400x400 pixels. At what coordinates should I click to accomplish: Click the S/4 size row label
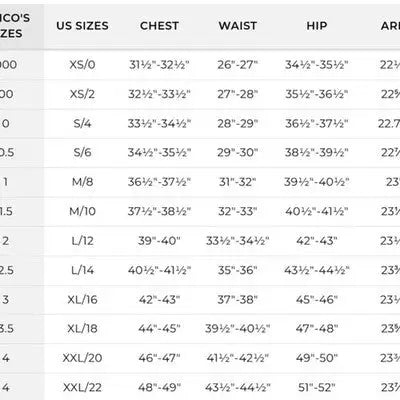pyautogui.click(x=82, y=123)
